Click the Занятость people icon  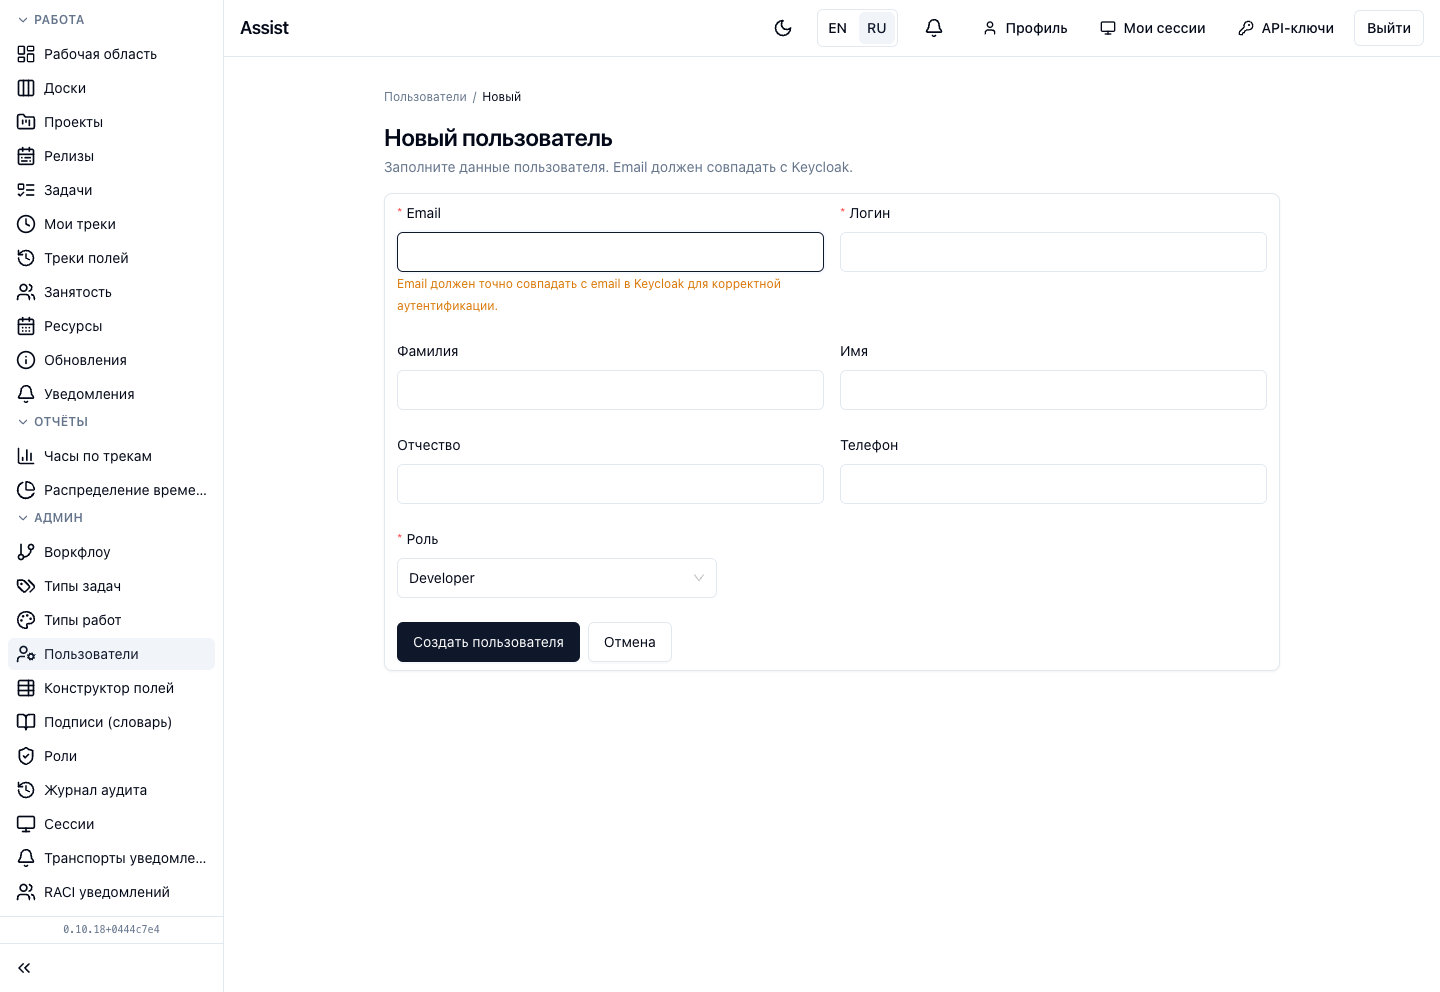point(26,292)
